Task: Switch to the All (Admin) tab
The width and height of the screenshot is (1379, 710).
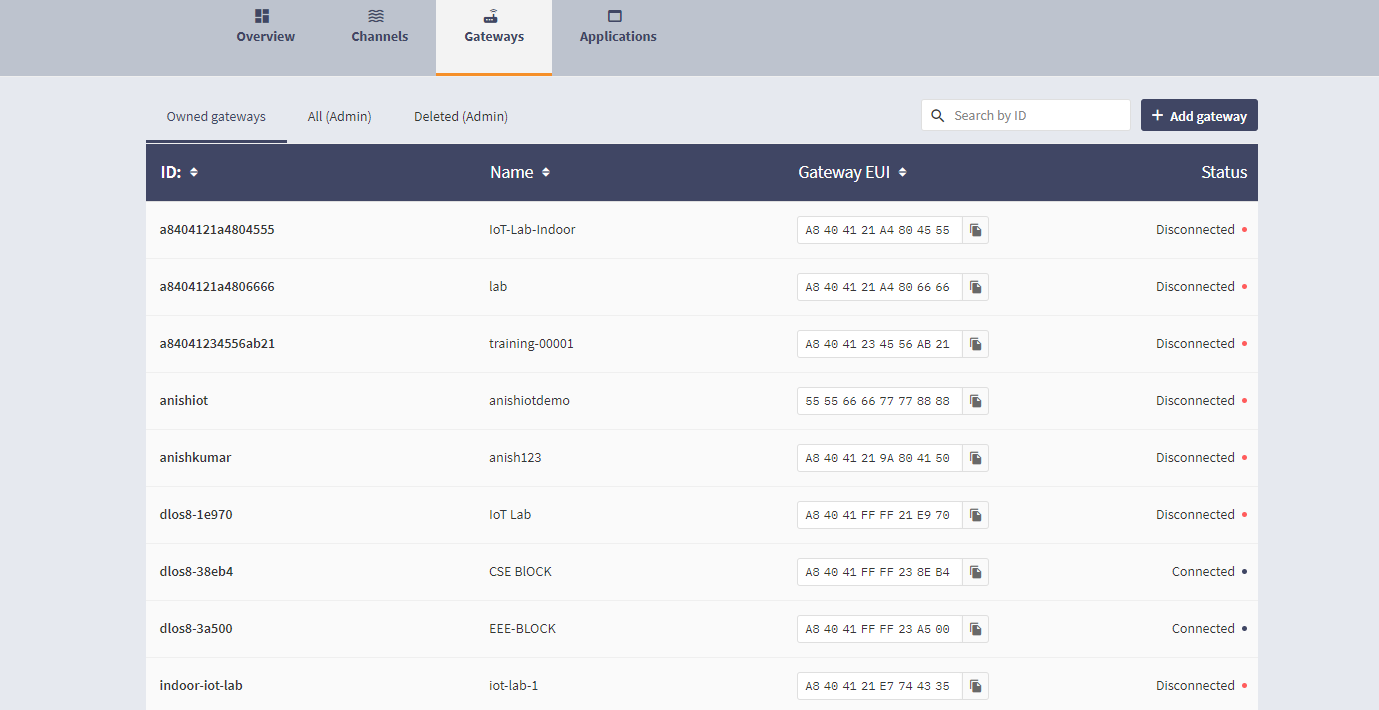Action: (x=339, y=116)
